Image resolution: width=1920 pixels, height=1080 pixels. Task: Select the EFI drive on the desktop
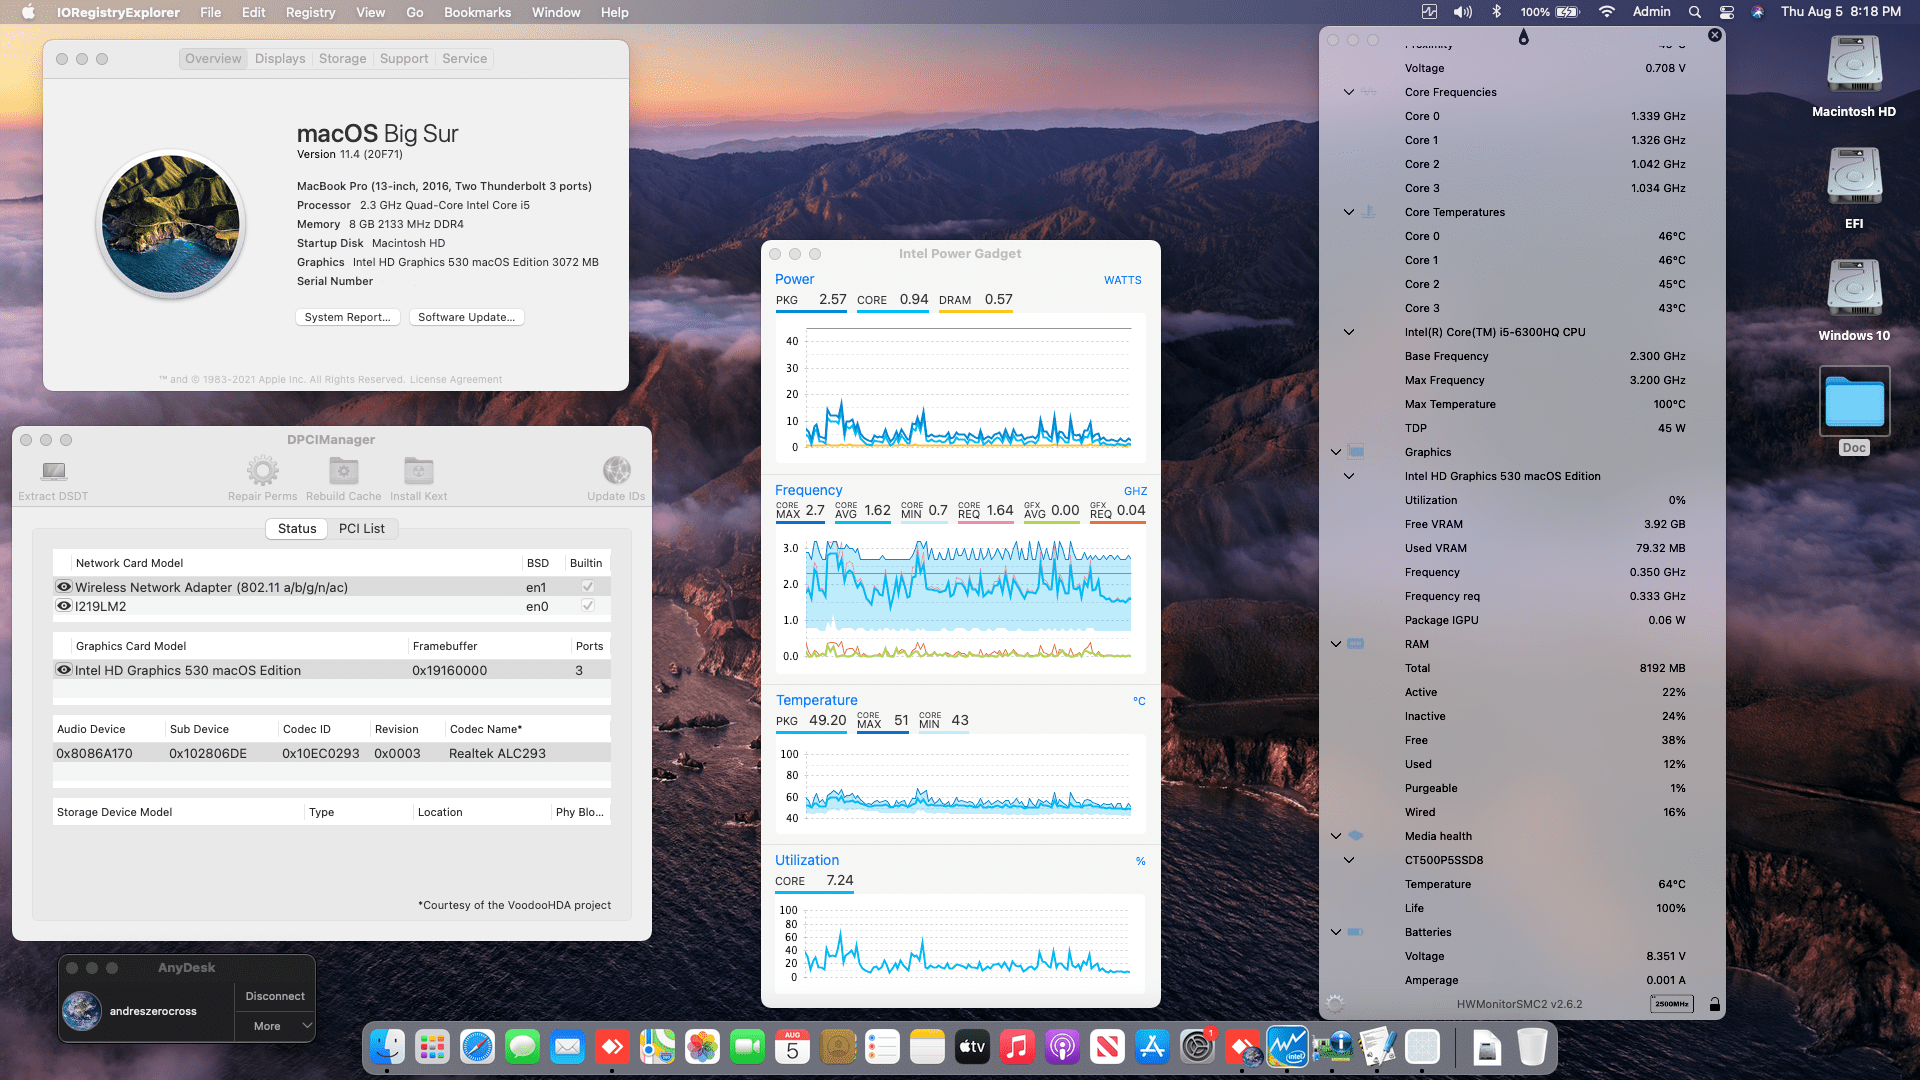tap(1854, 177)
